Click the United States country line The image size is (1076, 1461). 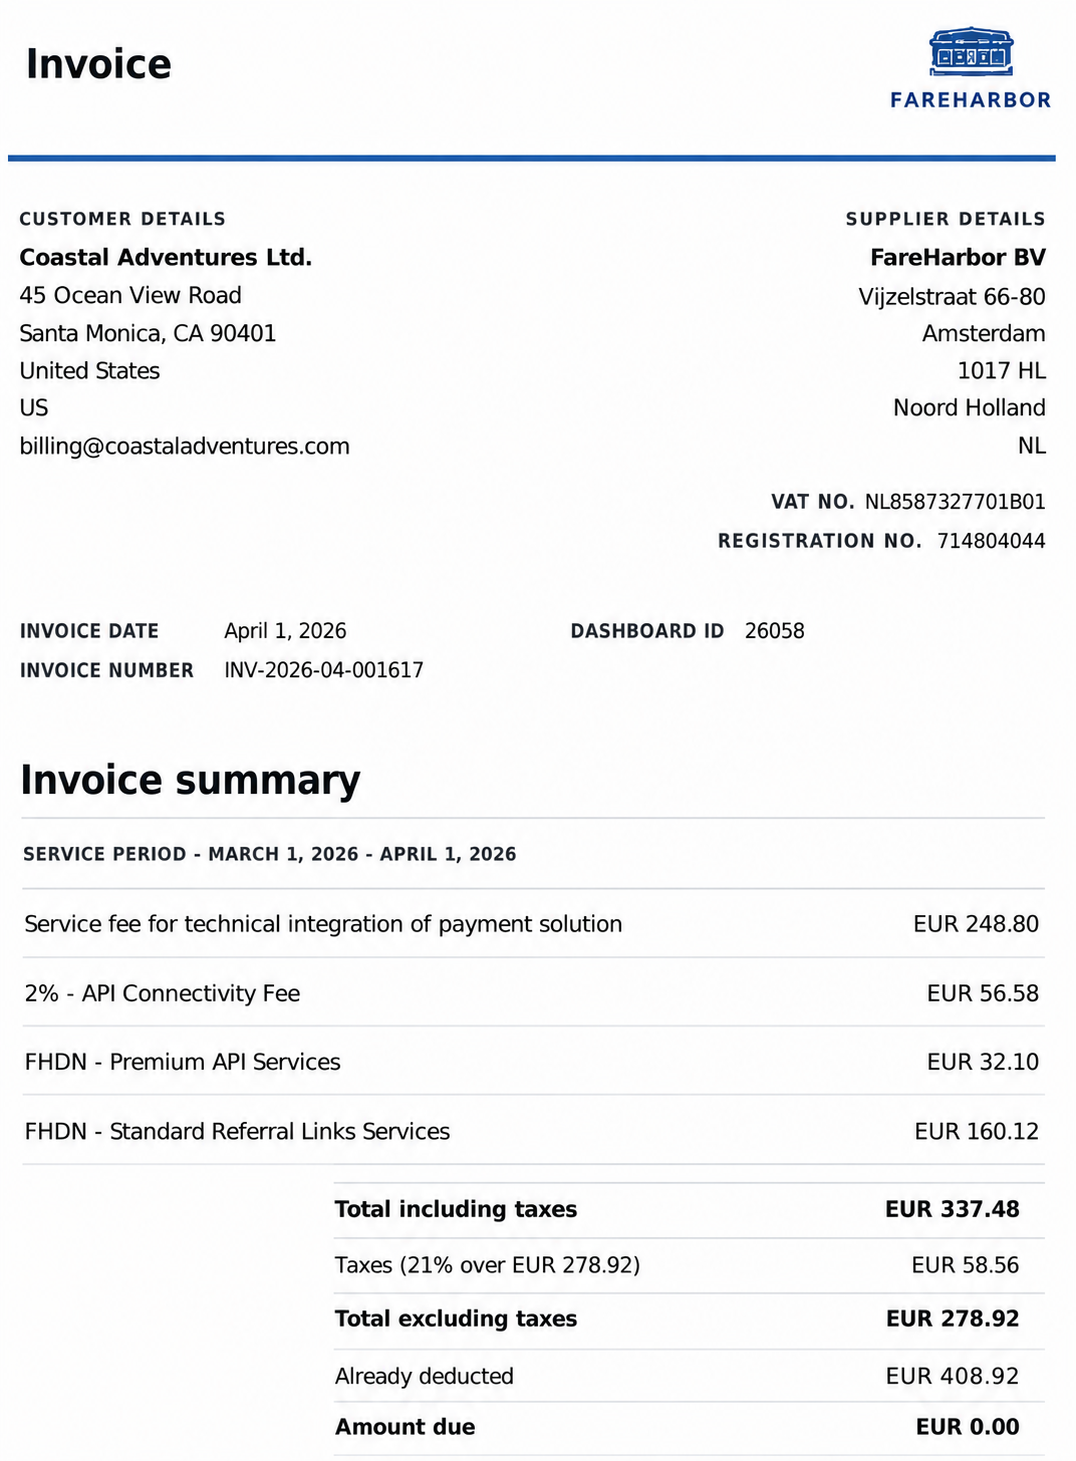click(x=90, y=371)
